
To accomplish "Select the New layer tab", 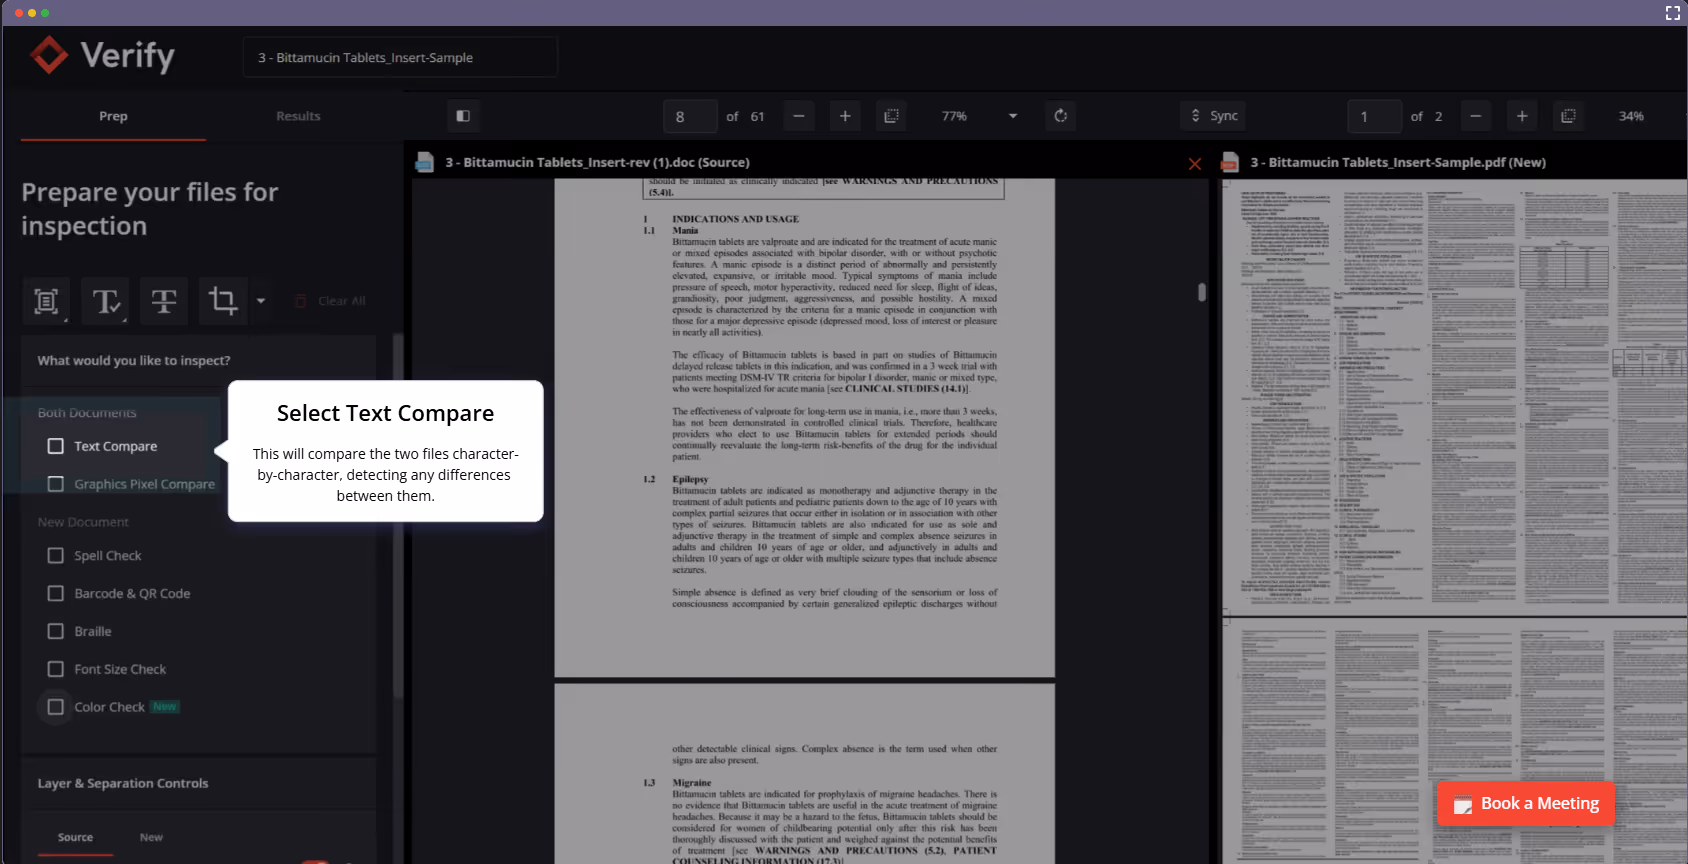I will tap(151, 837).
